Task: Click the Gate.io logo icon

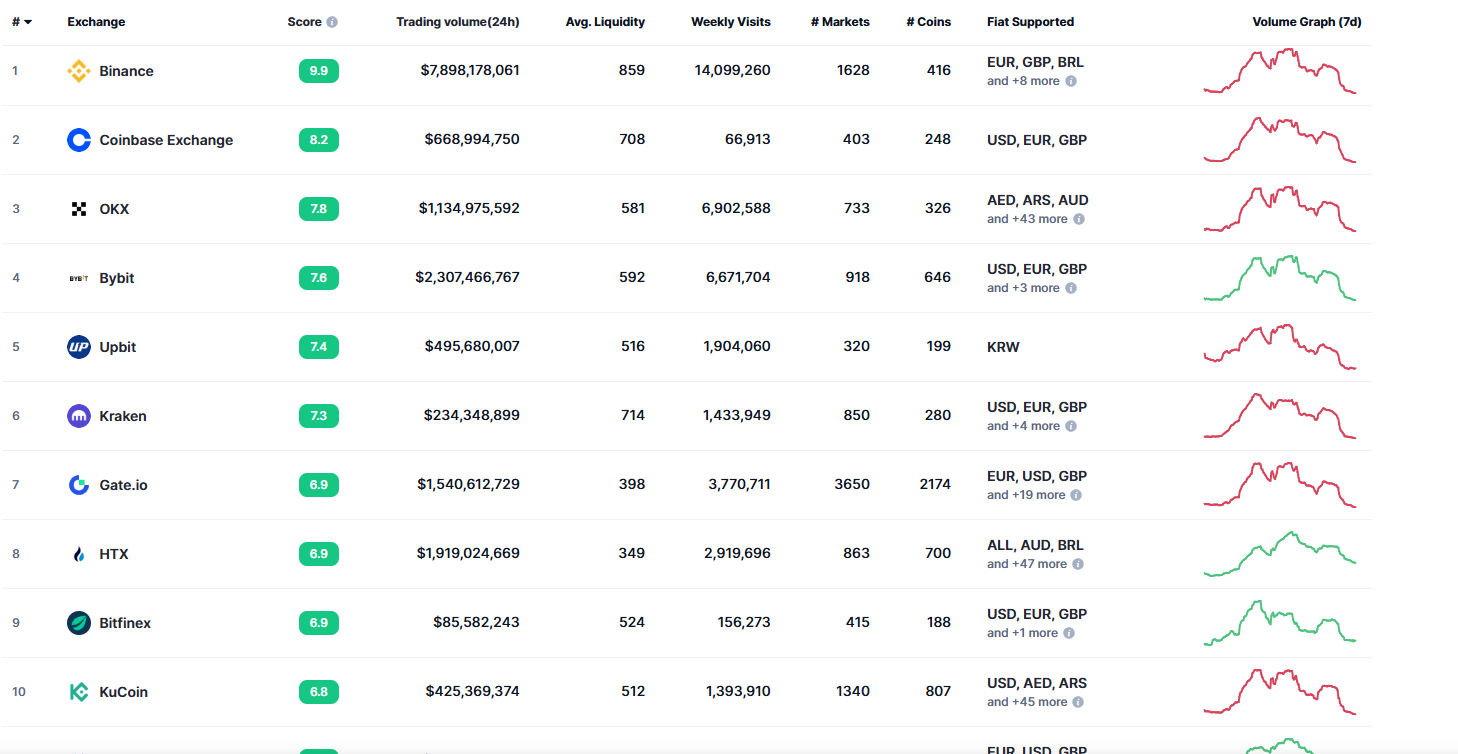Action: point(78,485)
